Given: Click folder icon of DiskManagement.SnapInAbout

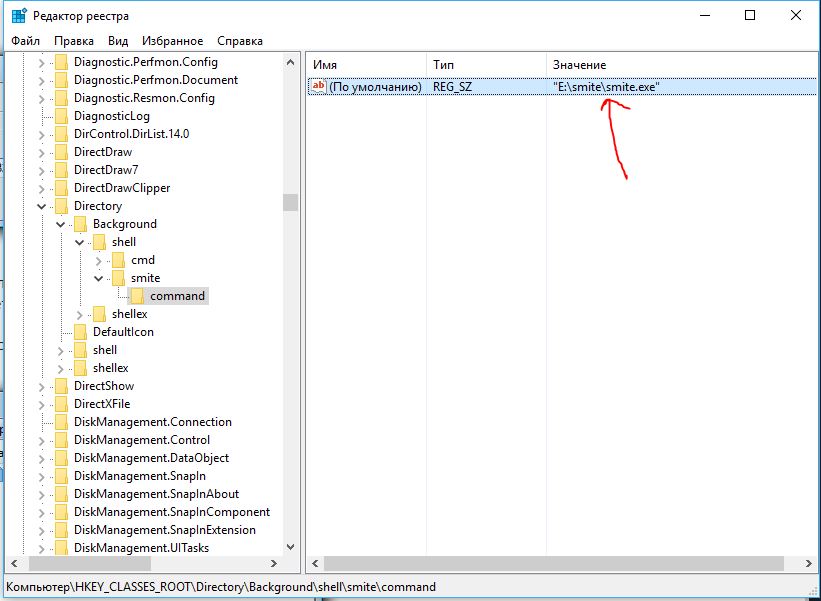Looking at the screenshot, I should pyautogui.click(x=62, y=494).
